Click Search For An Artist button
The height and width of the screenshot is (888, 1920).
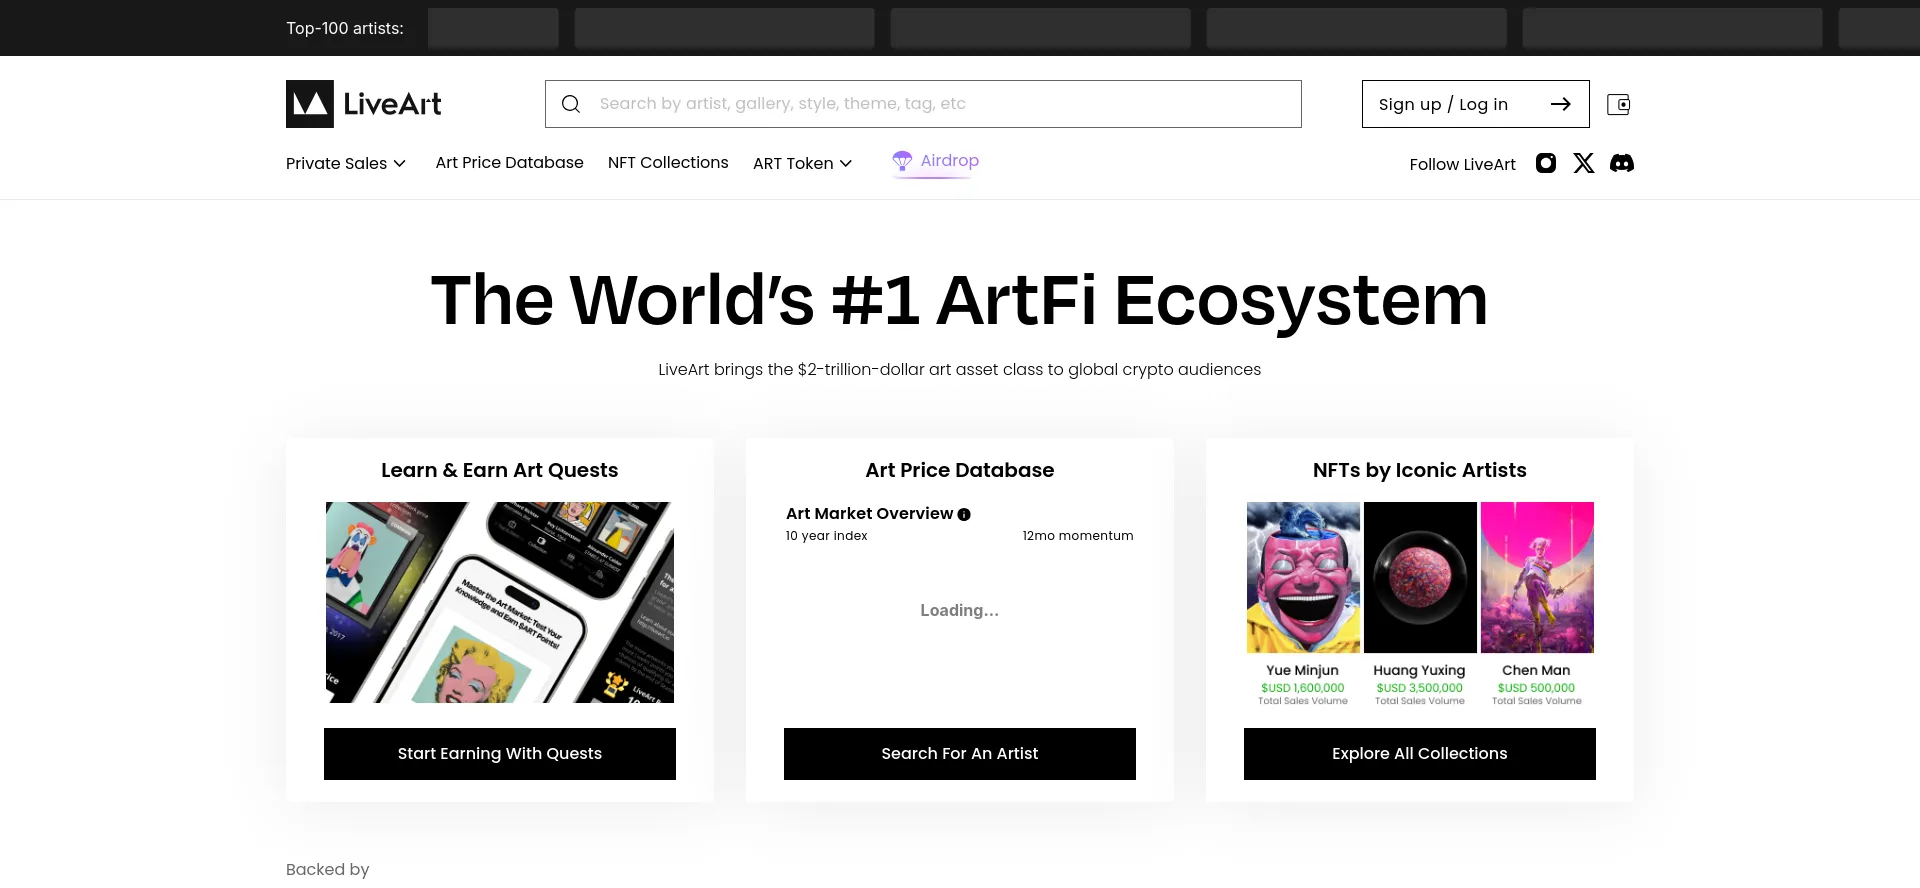pos(960,754)
